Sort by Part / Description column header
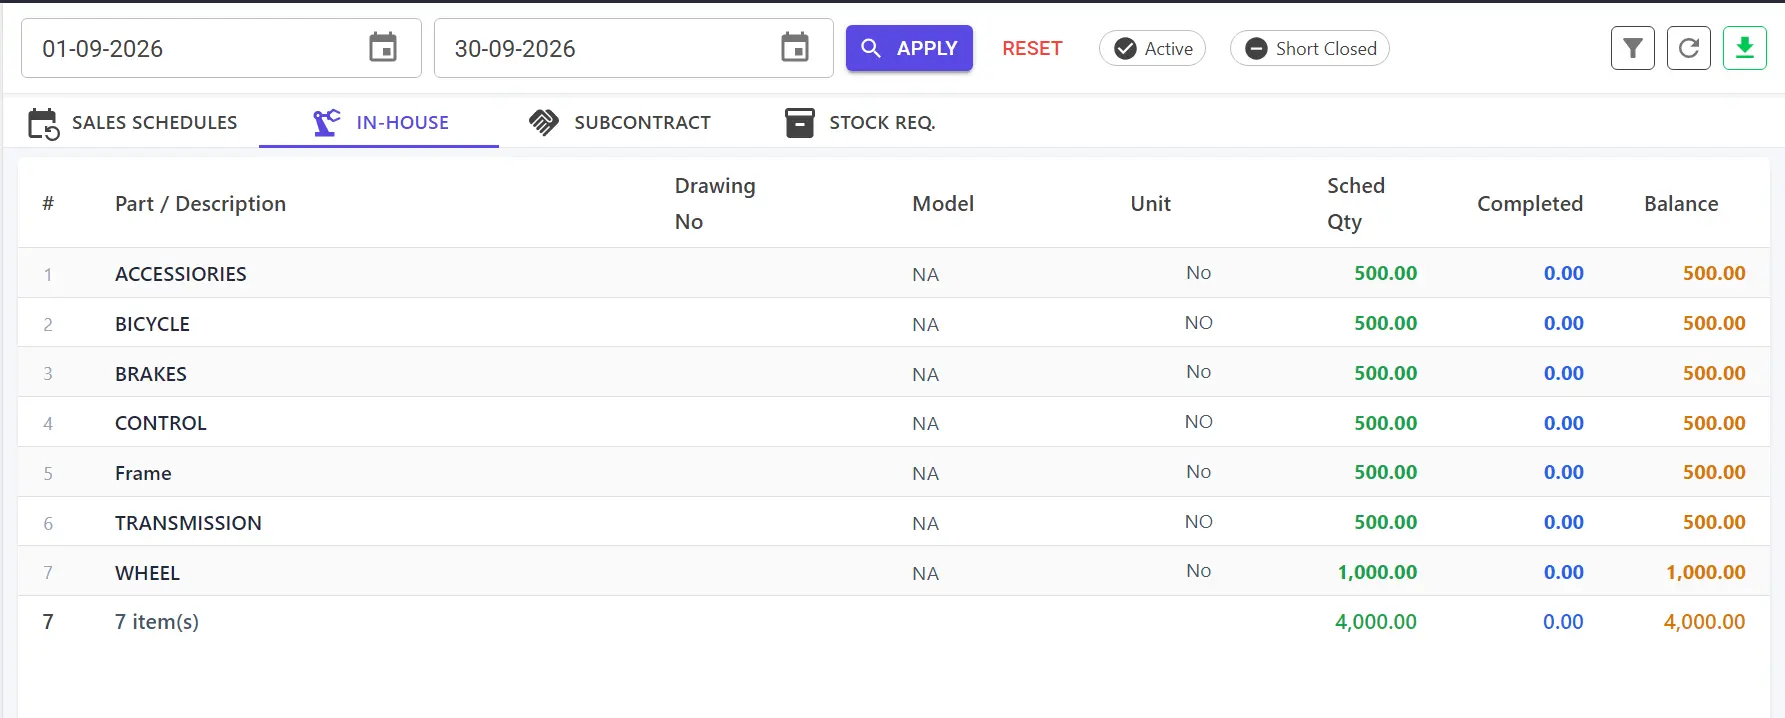The height and width of the screenshot is (718, 1785). pyautogui.click(x=200, y=204)
